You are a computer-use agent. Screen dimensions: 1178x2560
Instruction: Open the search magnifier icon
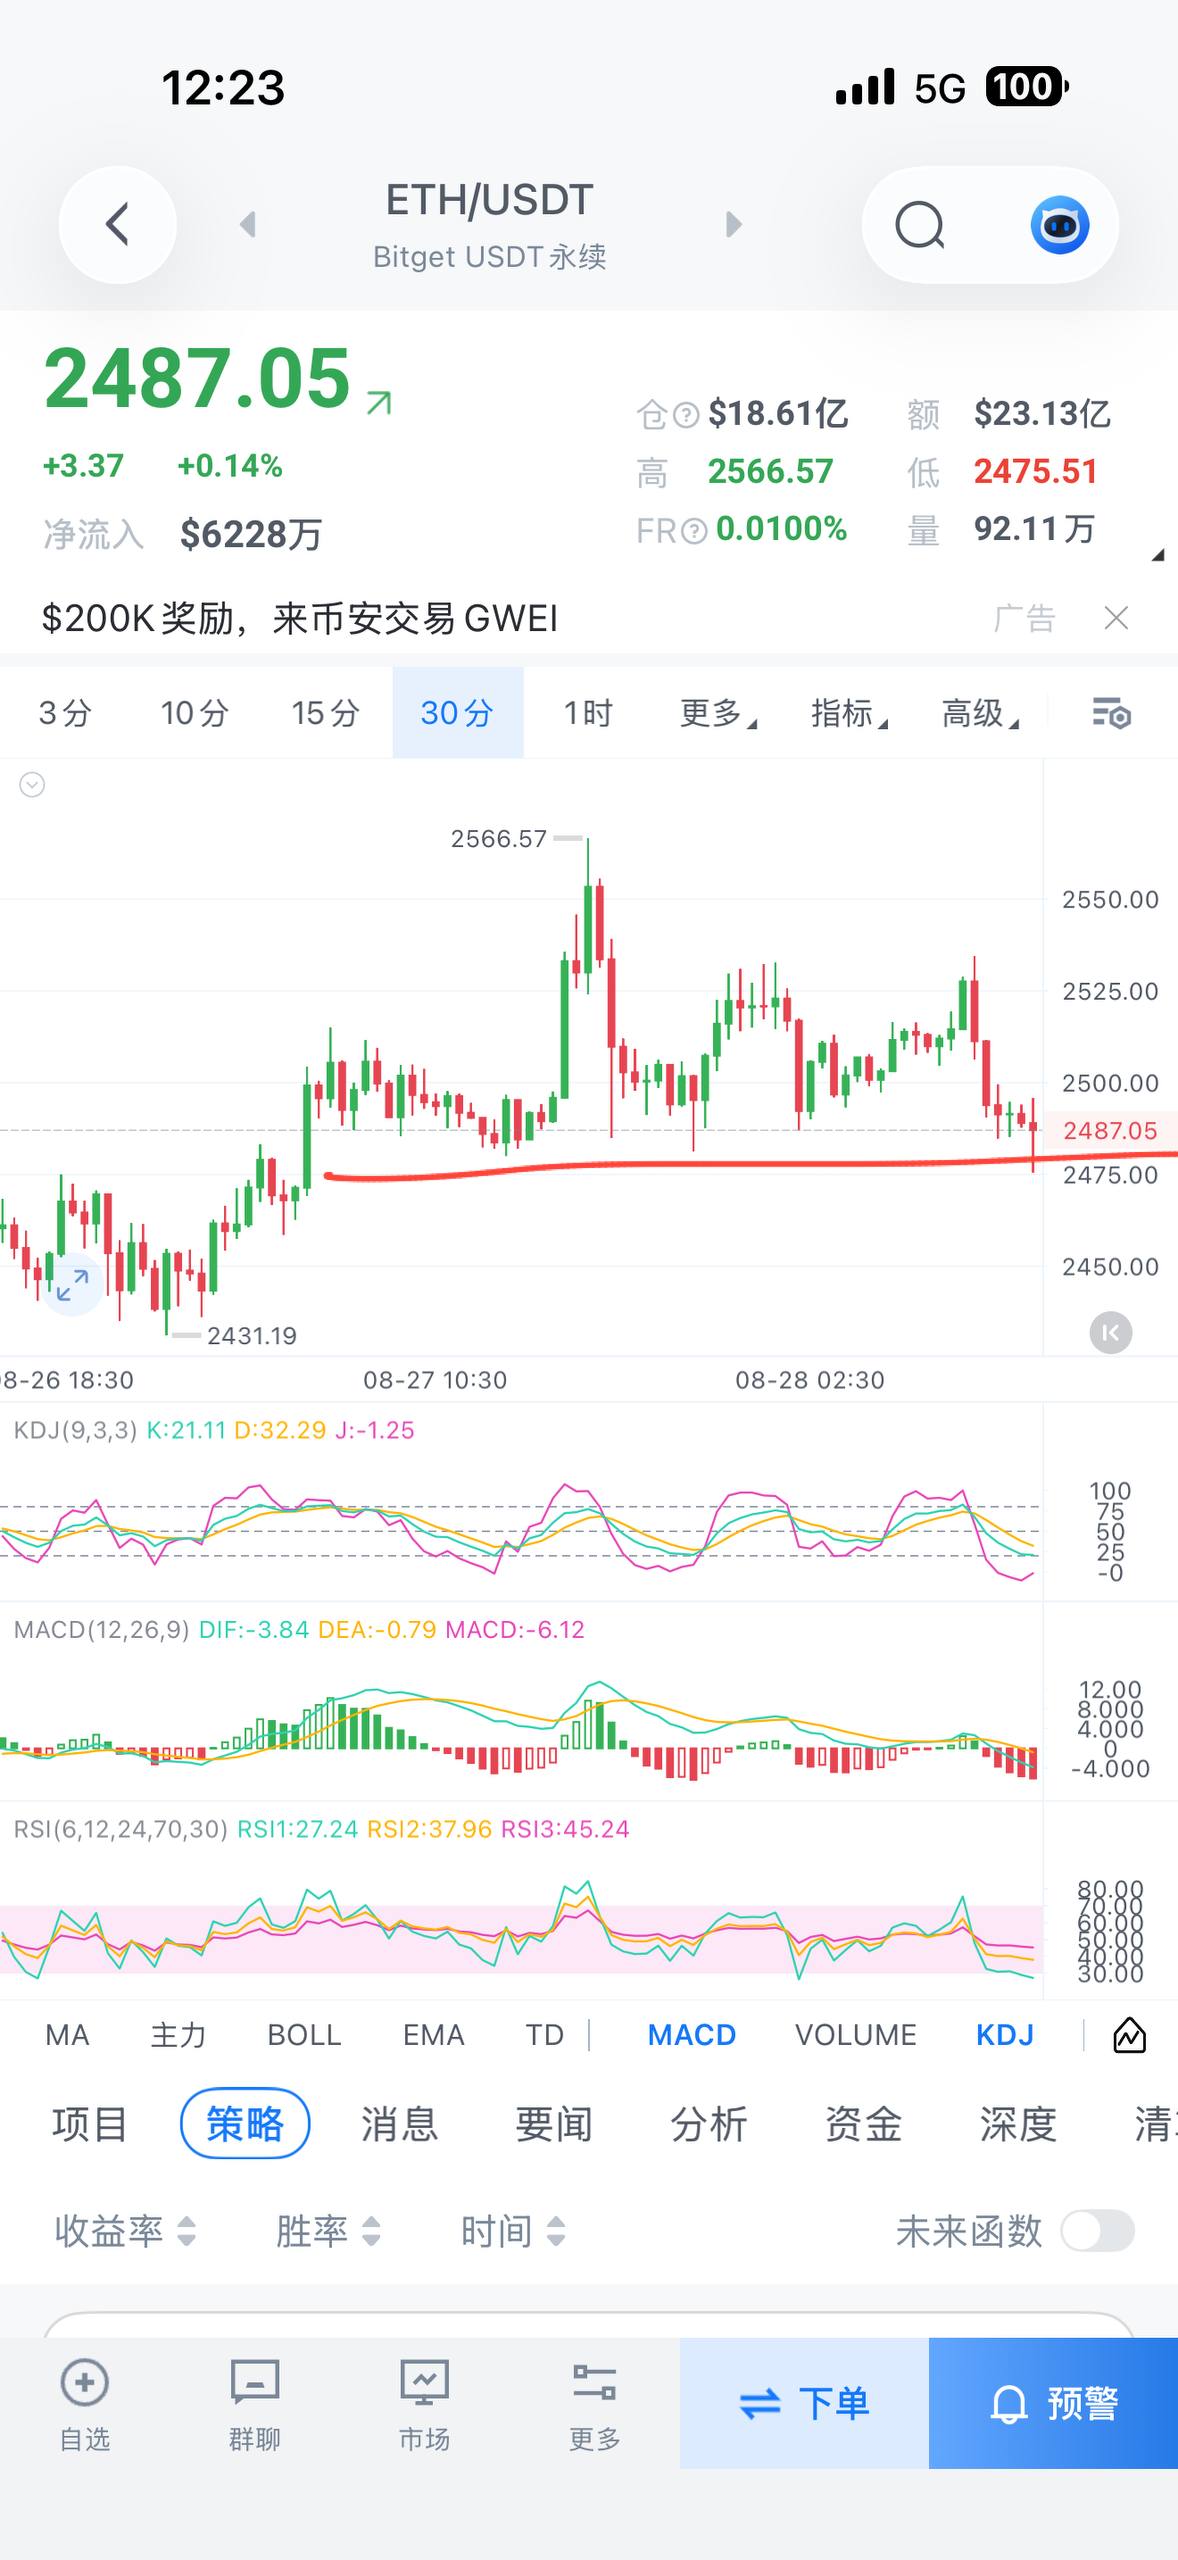920,224
